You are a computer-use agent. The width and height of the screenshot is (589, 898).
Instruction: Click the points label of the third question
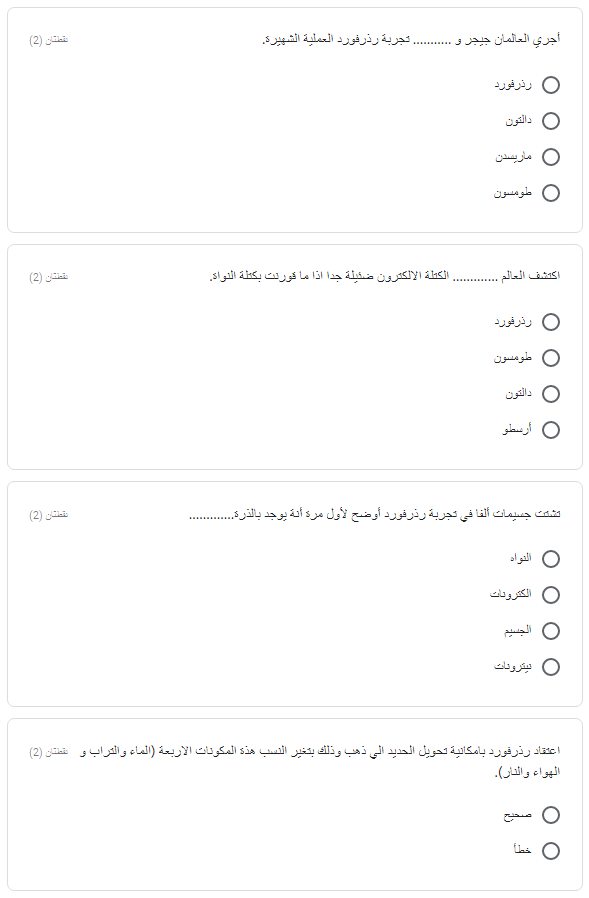(49, 515)
